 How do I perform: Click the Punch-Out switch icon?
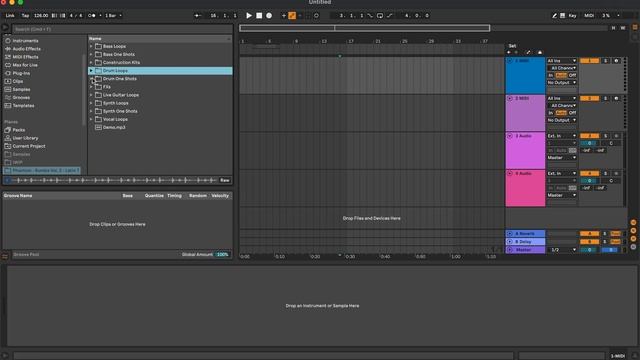point(390,16)
